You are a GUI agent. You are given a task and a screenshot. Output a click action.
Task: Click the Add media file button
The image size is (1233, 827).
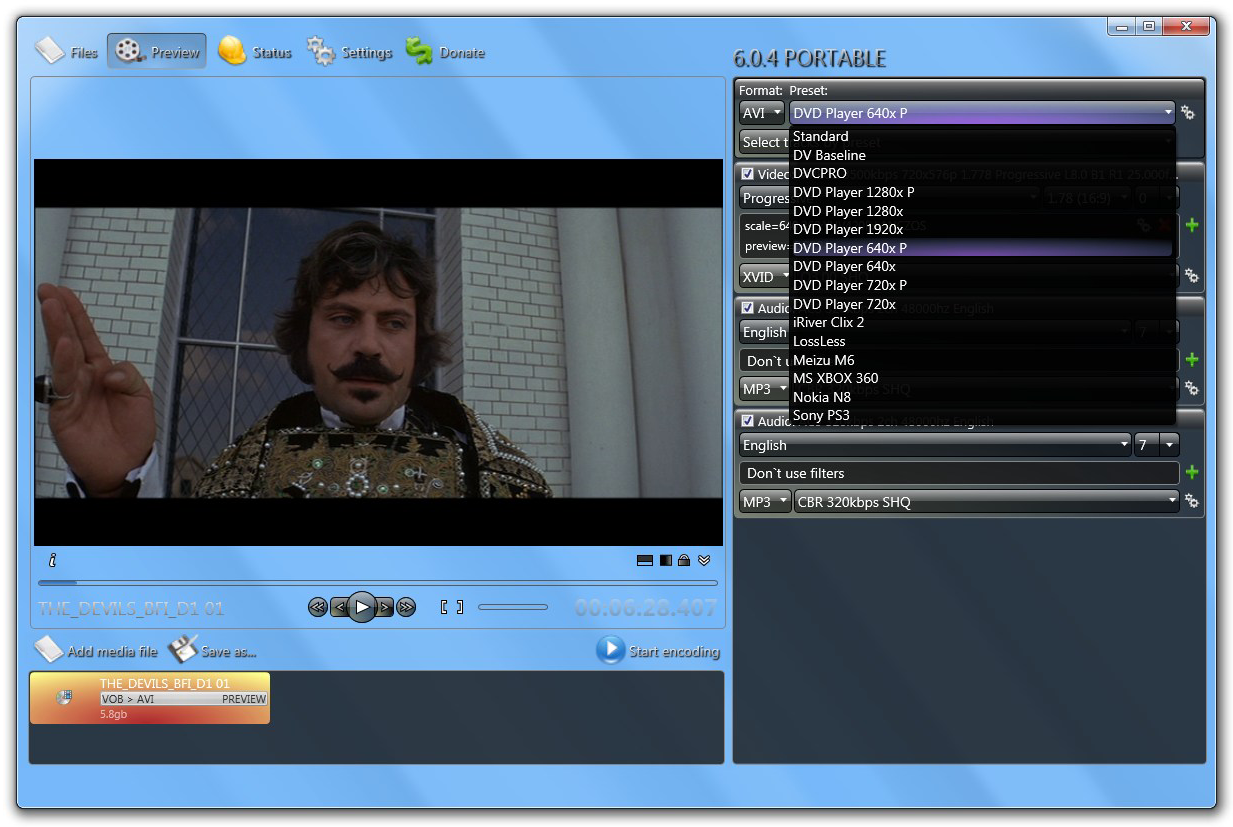point(96,650)
